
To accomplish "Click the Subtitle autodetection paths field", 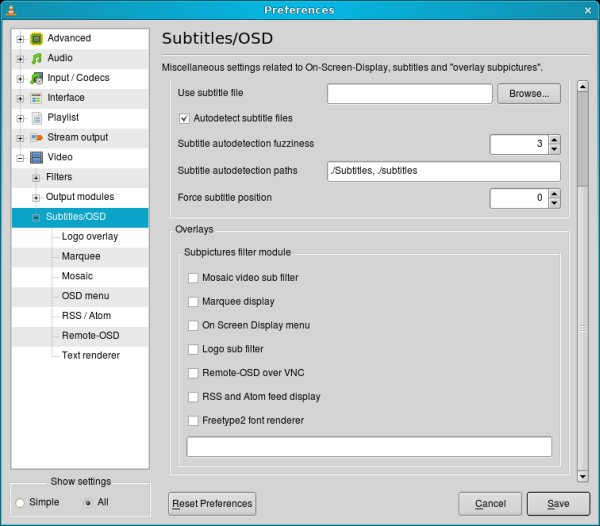I will point(443,171).
